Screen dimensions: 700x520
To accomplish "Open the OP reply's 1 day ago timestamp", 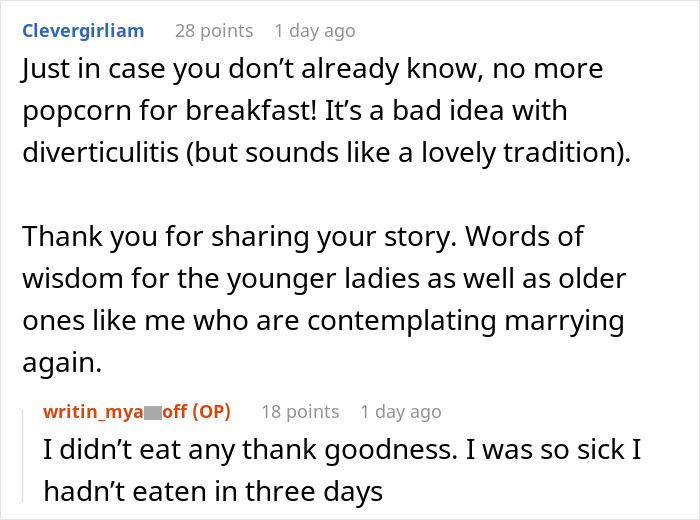I will click(400, 412).
